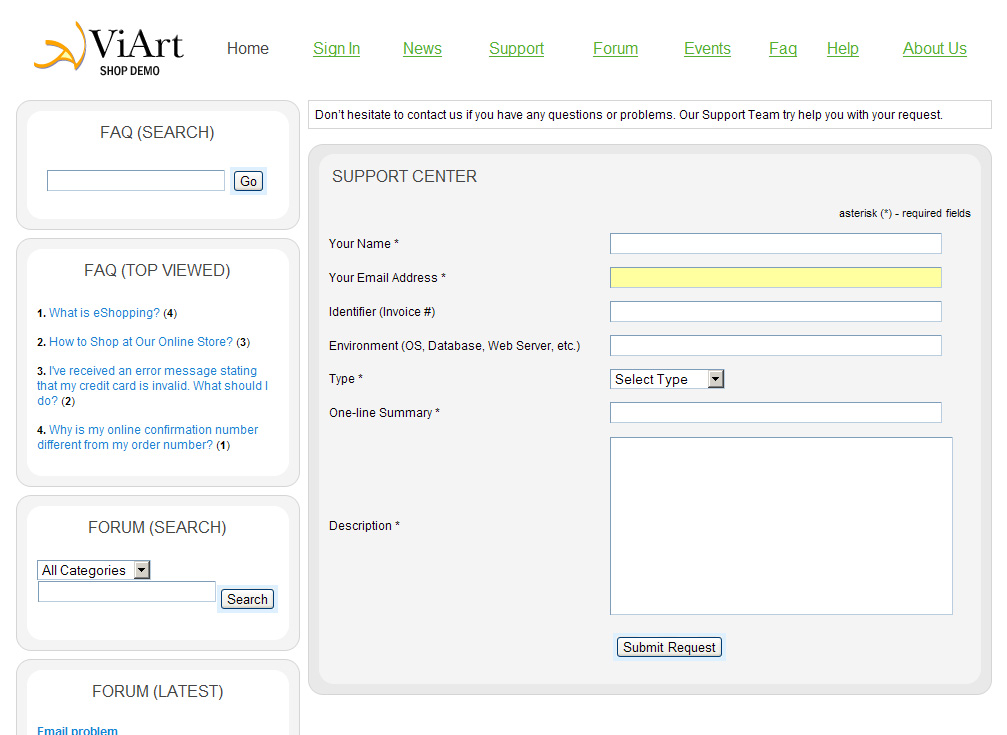This screenshot has width=1007, height=735.
Task: Click the 'FORUM (LATEST)' heading
Action: (157, 691)
